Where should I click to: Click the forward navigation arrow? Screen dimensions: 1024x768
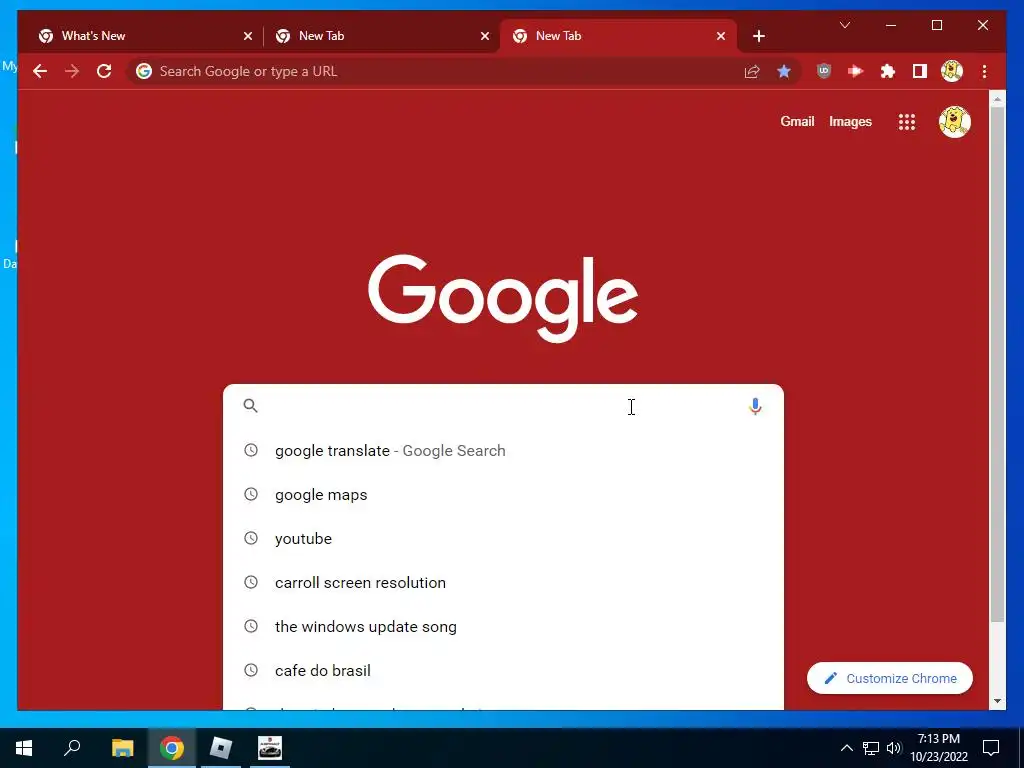72,71
